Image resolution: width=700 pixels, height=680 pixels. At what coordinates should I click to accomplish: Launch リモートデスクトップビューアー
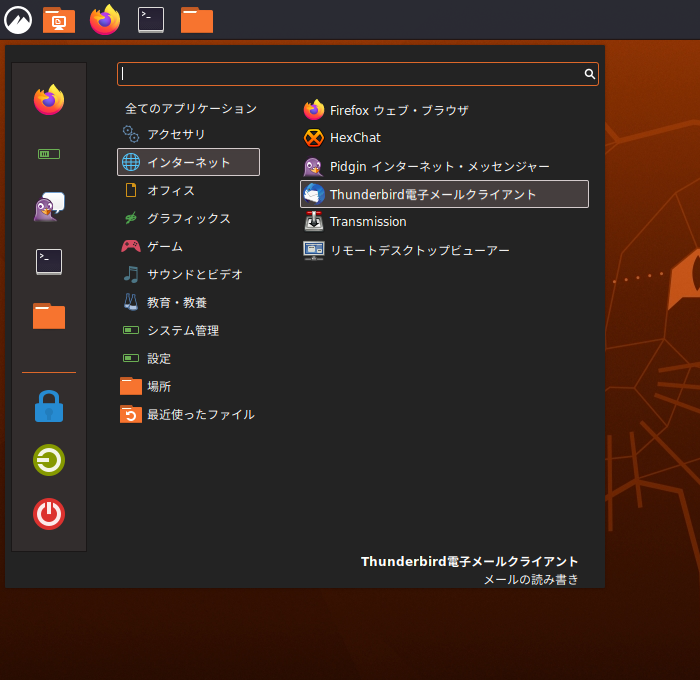tap(444, 250)
